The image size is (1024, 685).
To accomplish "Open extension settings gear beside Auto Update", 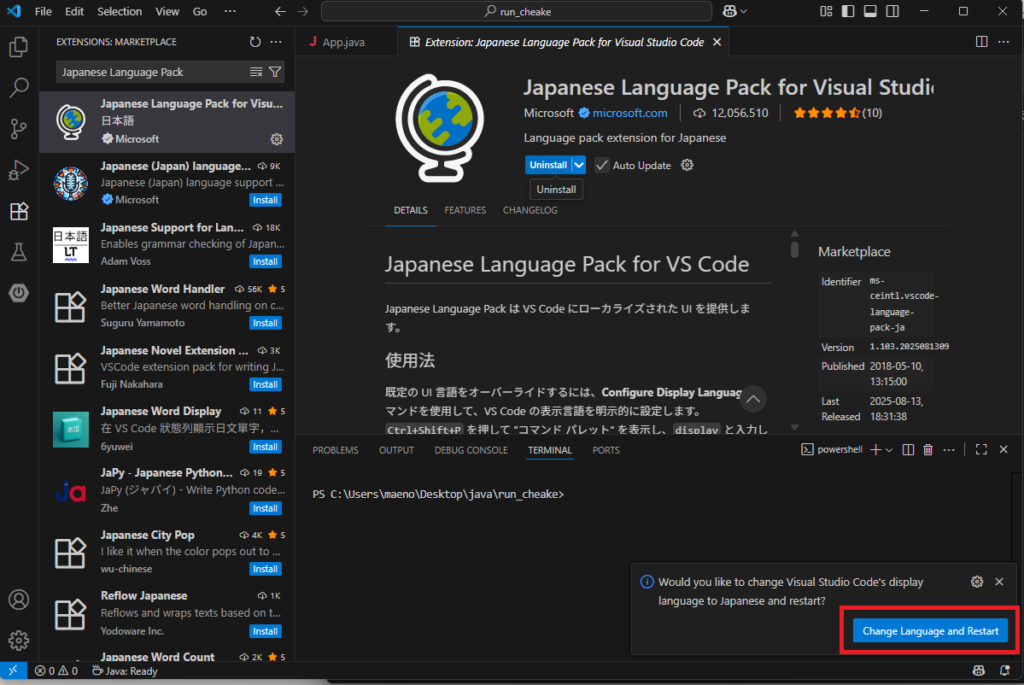I will [x=687, y=165].
